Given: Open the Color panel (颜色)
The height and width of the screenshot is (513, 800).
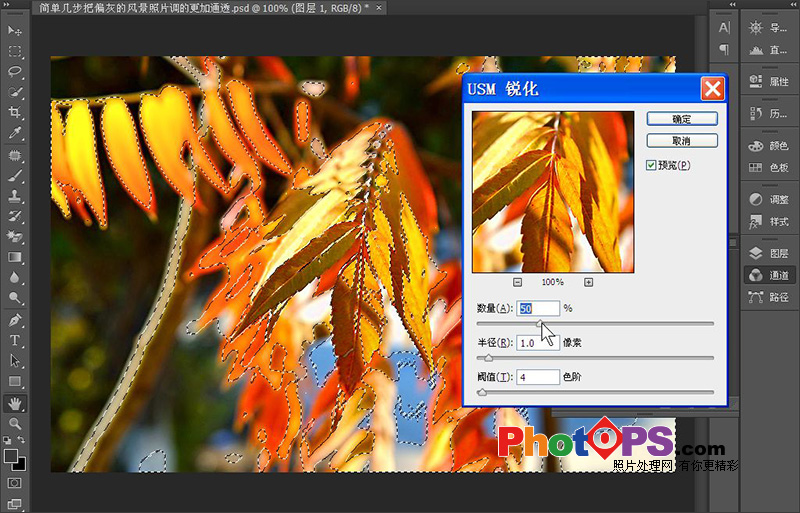Looking at the screenshot, I should tap(769, 146).
